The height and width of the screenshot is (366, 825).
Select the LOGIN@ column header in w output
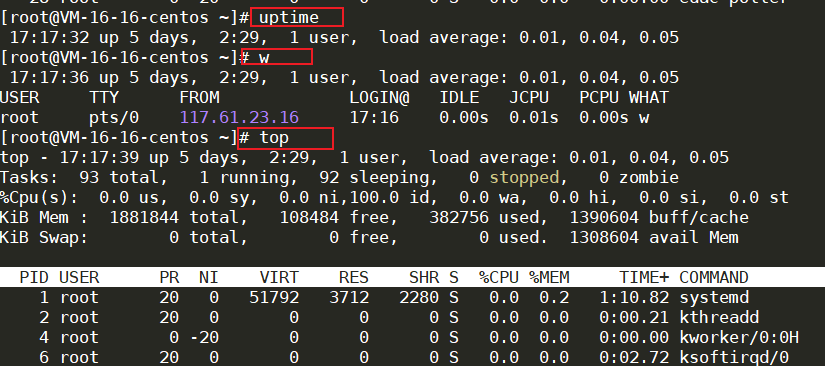click(x=379, y=98)
